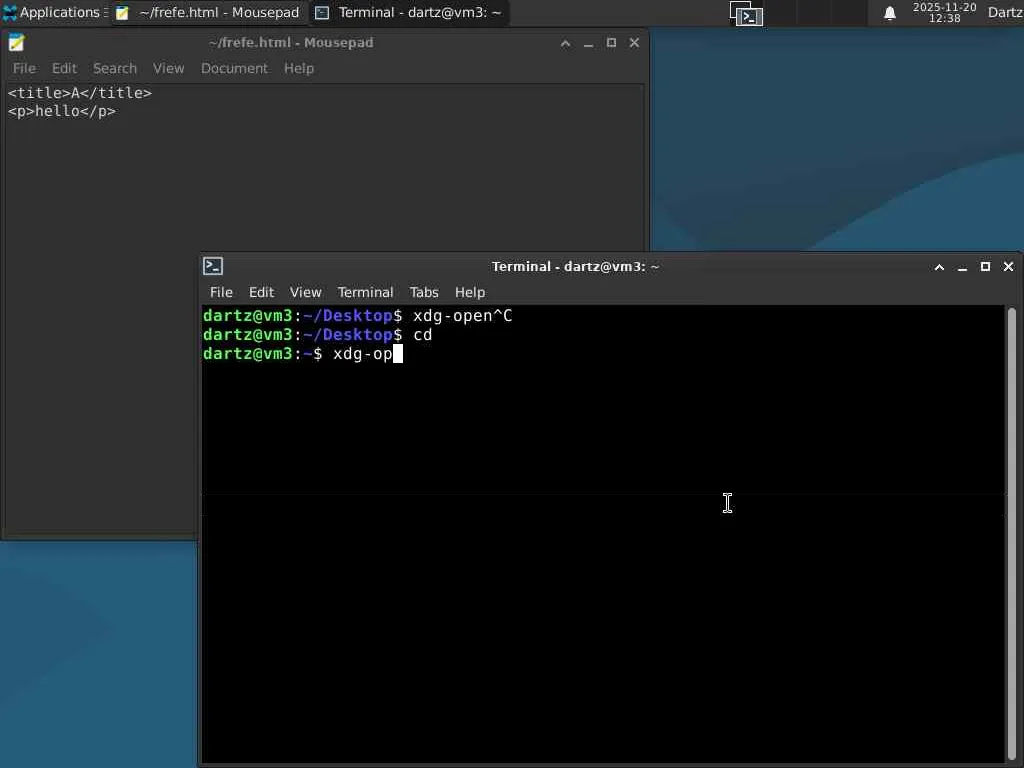This screenshot has width=1024, height=768.
Task: Click the cd command line in Terminal
Action: click(x=317, y=335)
